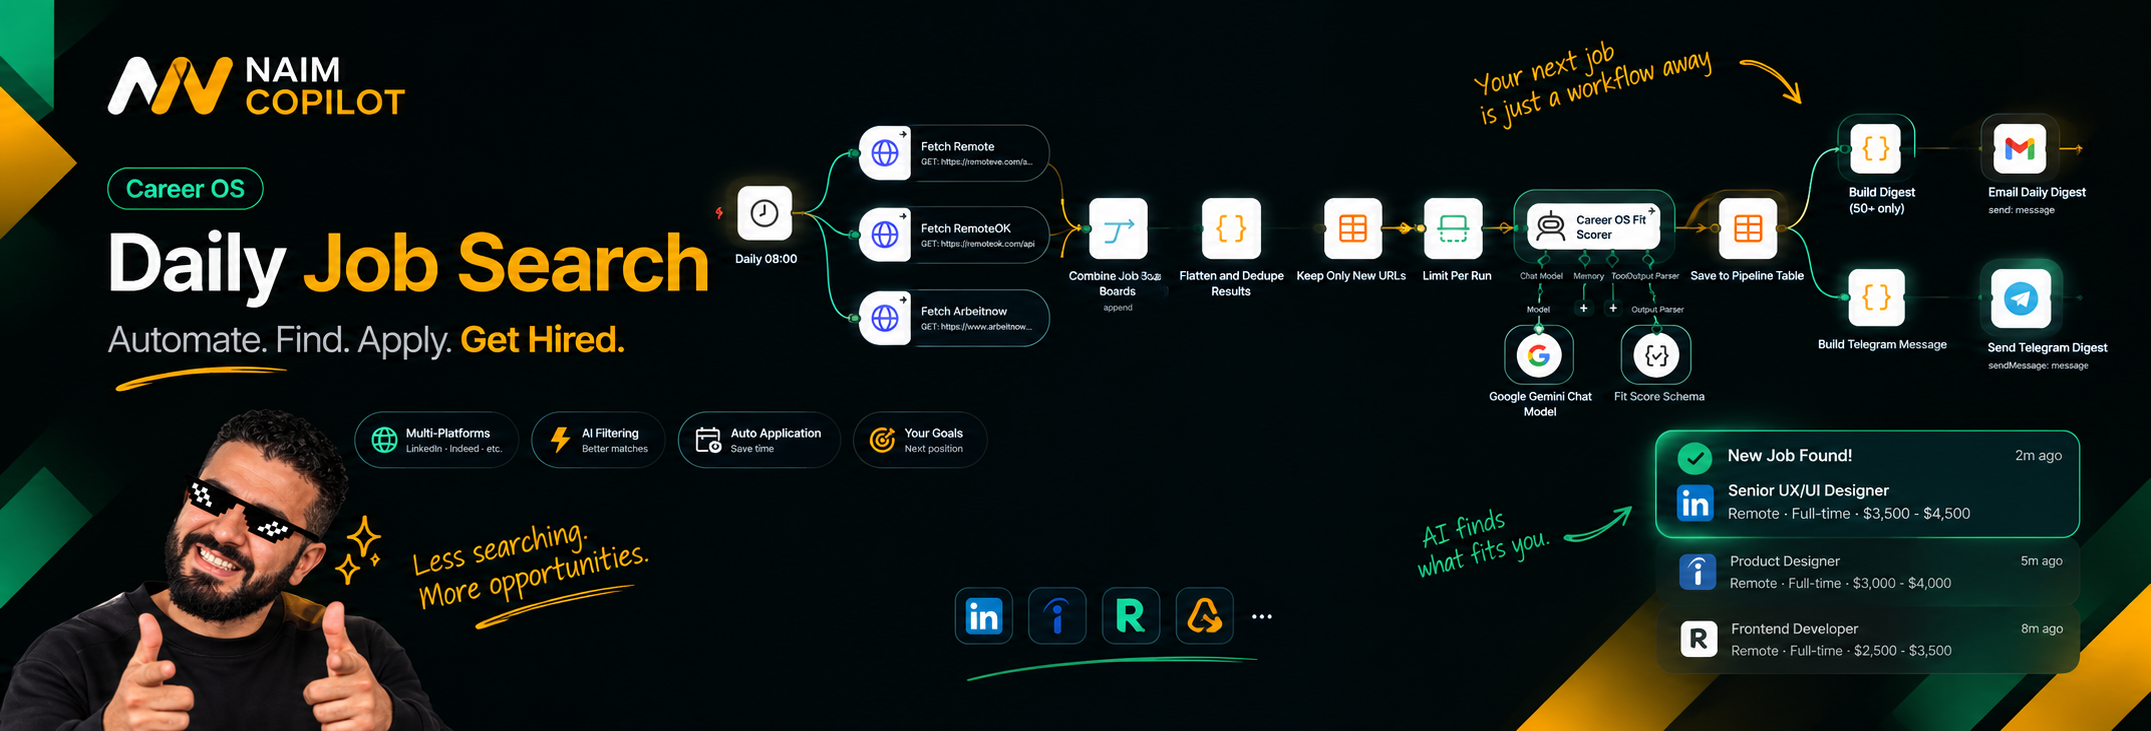2151x731 pixels.
Task: Open the Career OS Fit Scorer agent node
Action: 1593,227
